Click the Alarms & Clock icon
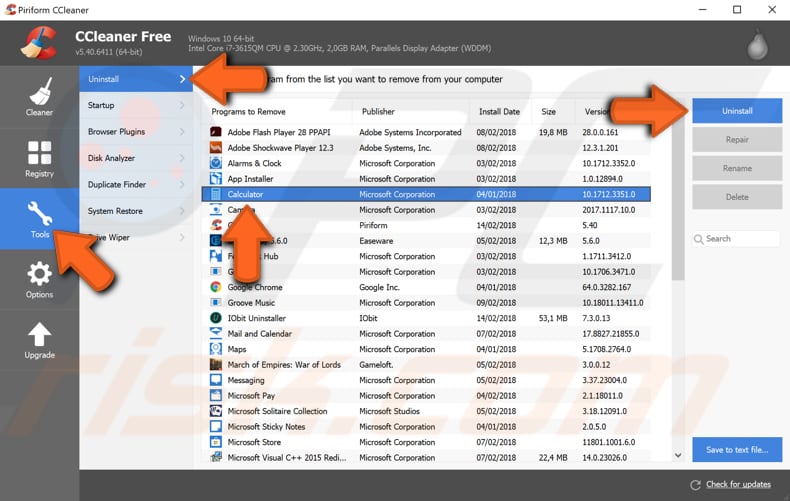Image resolution: width=790 pixels, height=501 pixels. (216, 163)
